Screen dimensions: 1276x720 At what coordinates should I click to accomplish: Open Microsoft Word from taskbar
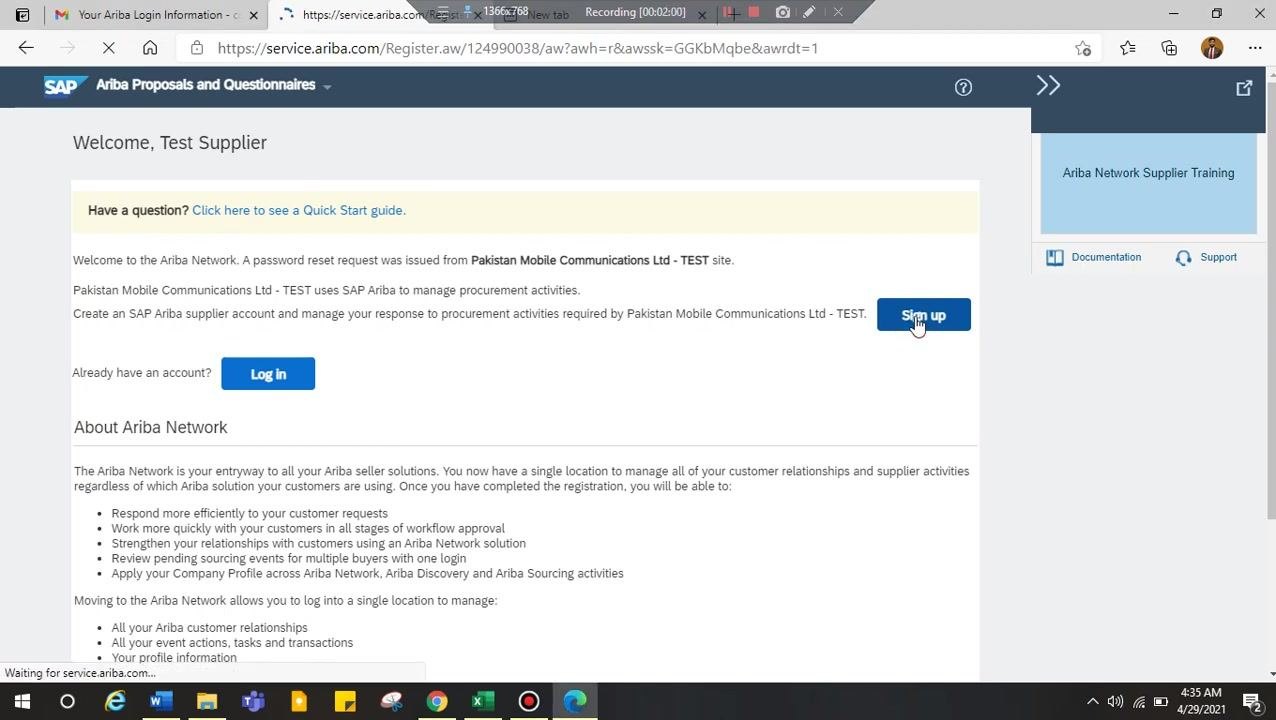coord(160,701)
